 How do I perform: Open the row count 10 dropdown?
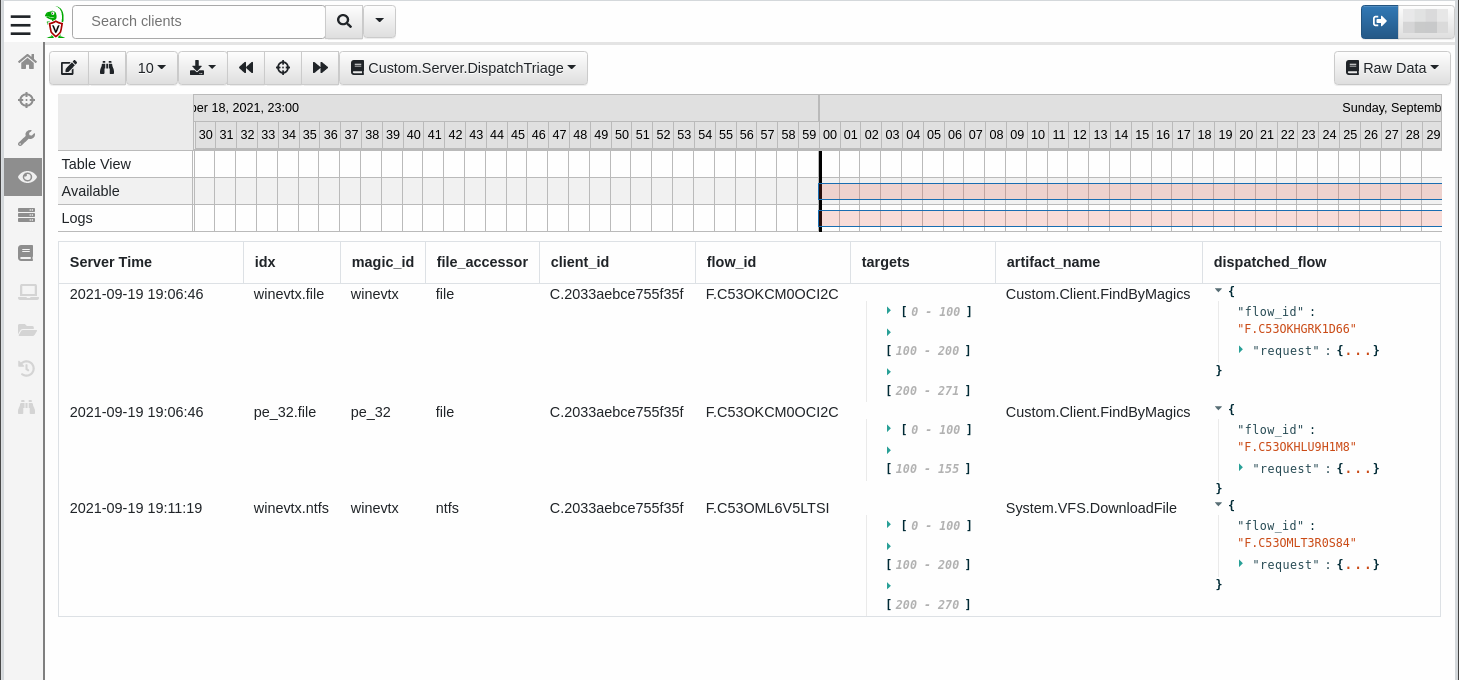tap(152, 68)
